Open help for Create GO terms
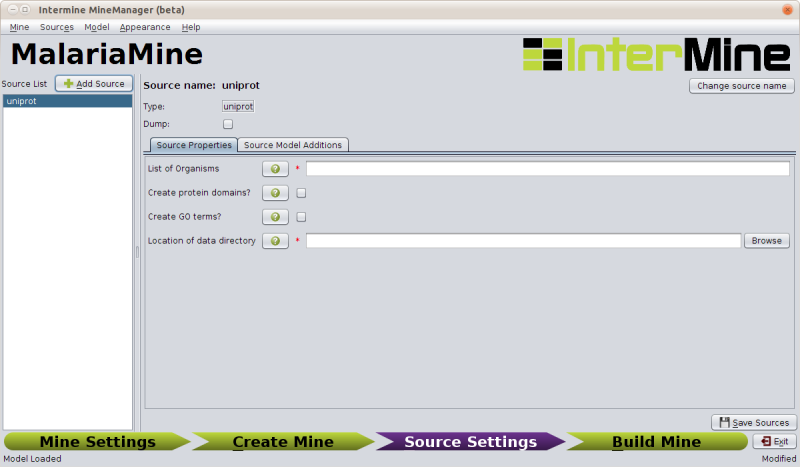Screen dimensions: 800x467 pos(275,217)
